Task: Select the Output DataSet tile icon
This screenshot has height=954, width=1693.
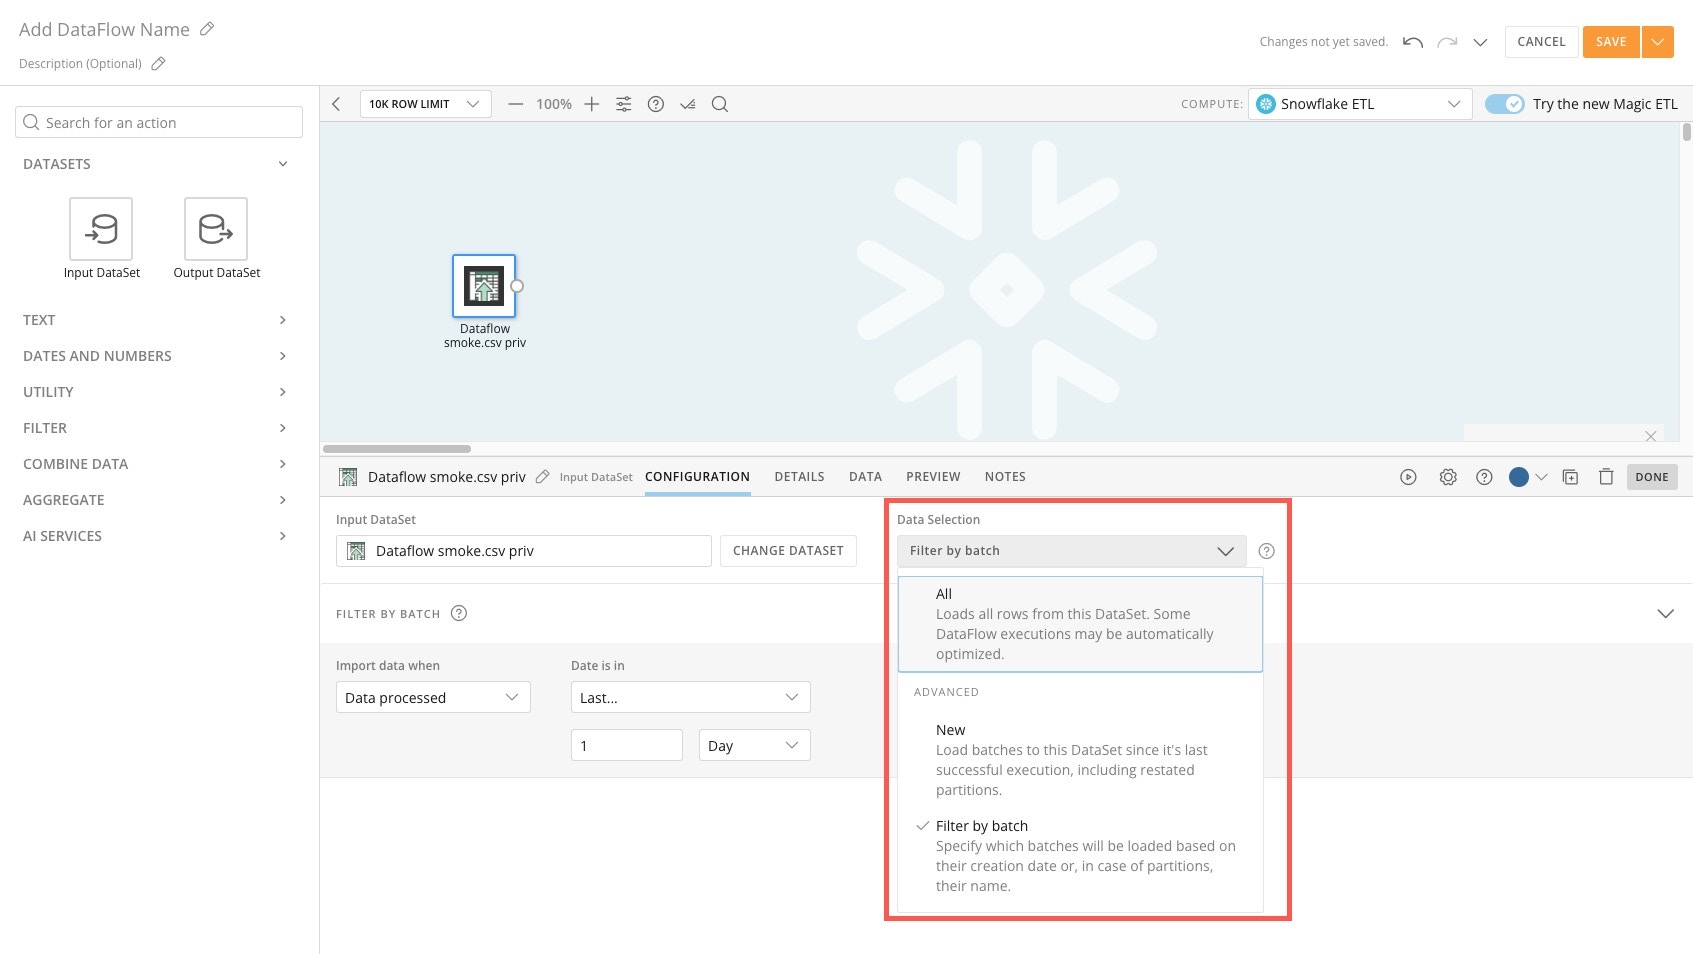Action: point(216,229)
